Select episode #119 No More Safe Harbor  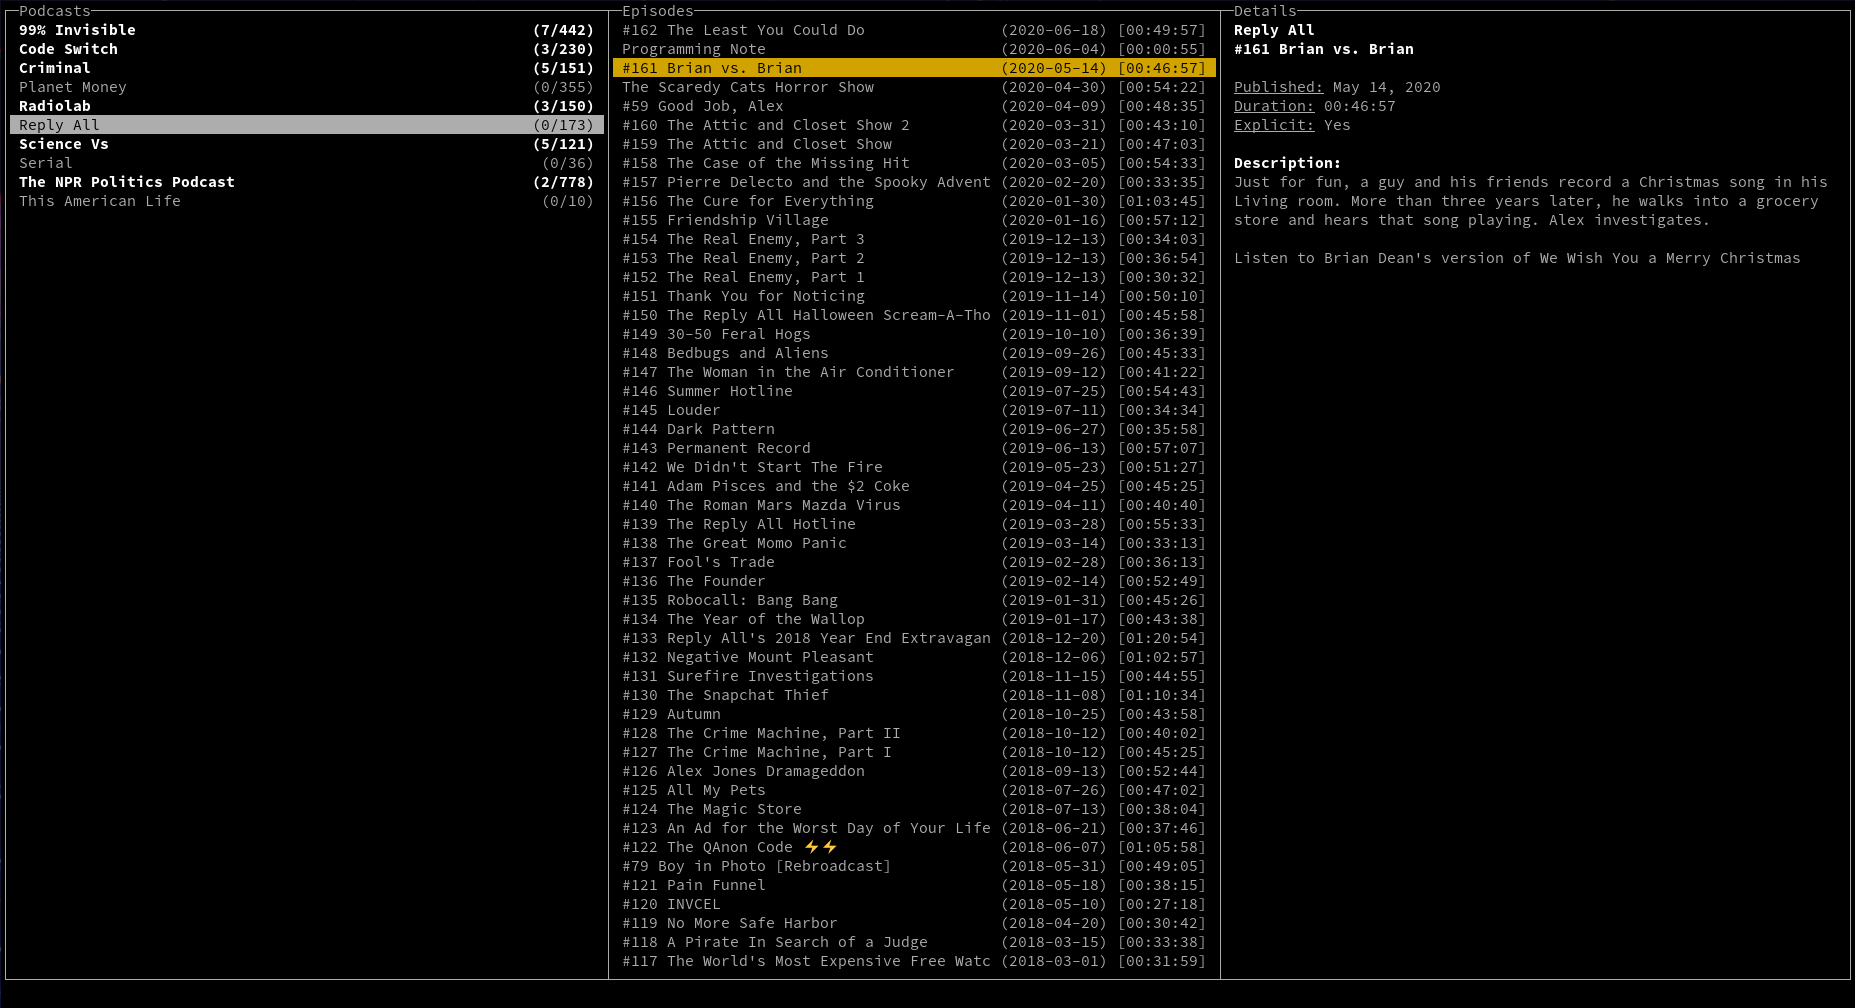click(x=914, y=923)
